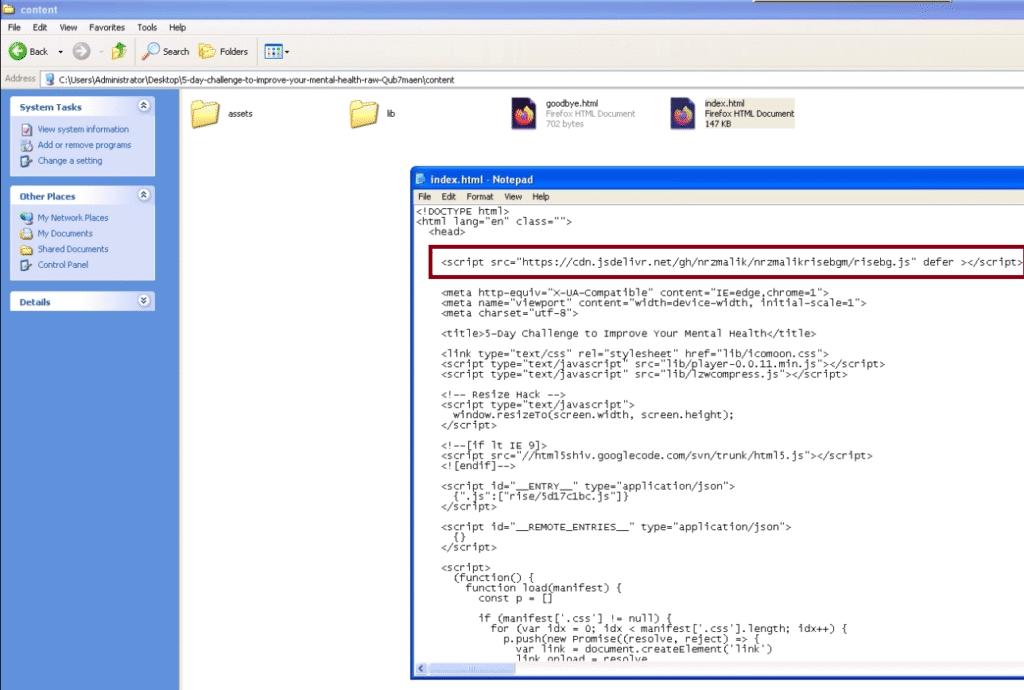
Task: Open the Back history dropdown arrow
Action: pos(60,51)
